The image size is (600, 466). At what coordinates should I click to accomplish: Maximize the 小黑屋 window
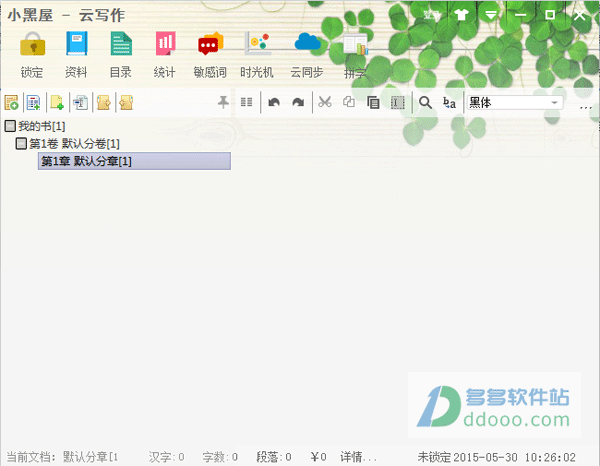pyautogui.click(x=550, y=15)
